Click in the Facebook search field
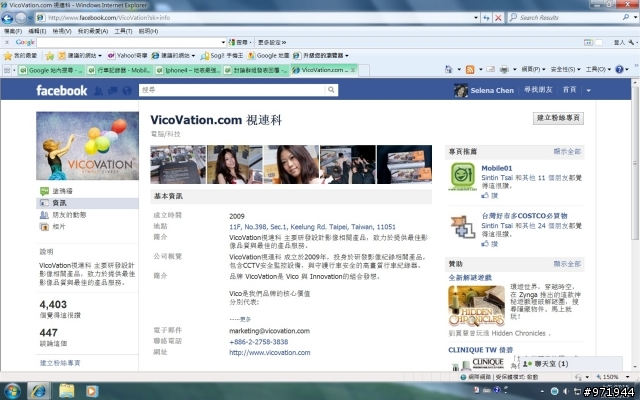The image size is (640, 400). pyautogui.click(x=232, y=90)
